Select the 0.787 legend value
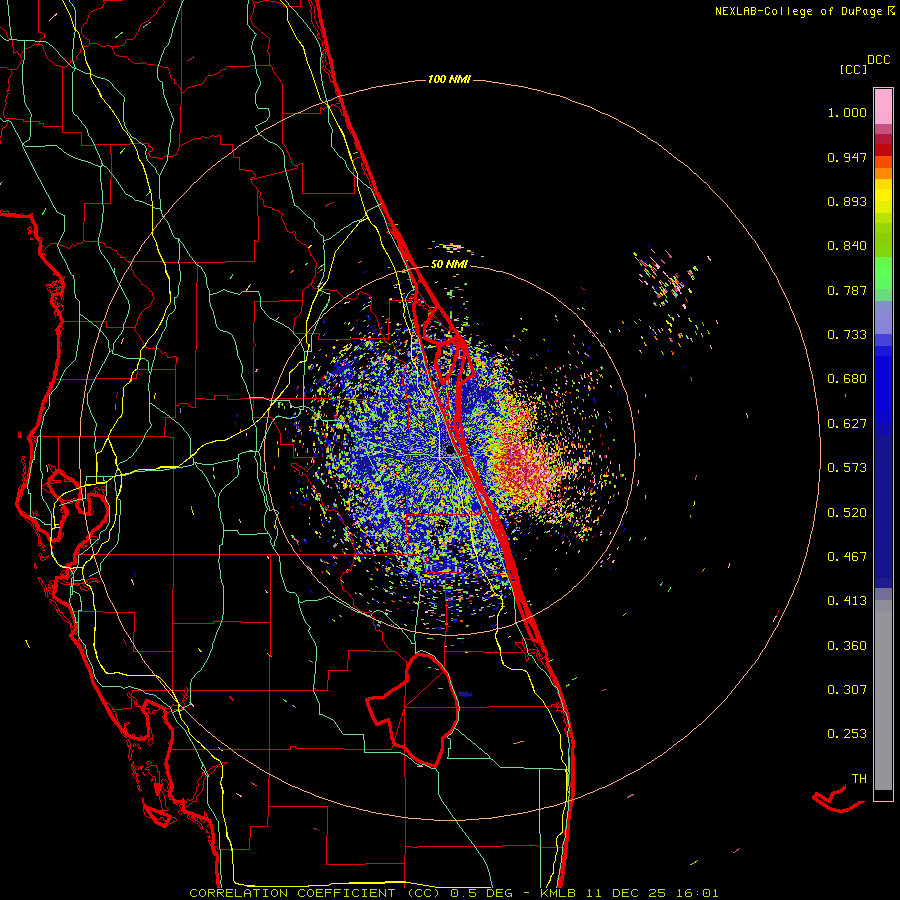The image size is (900, 900). [847, 290]
